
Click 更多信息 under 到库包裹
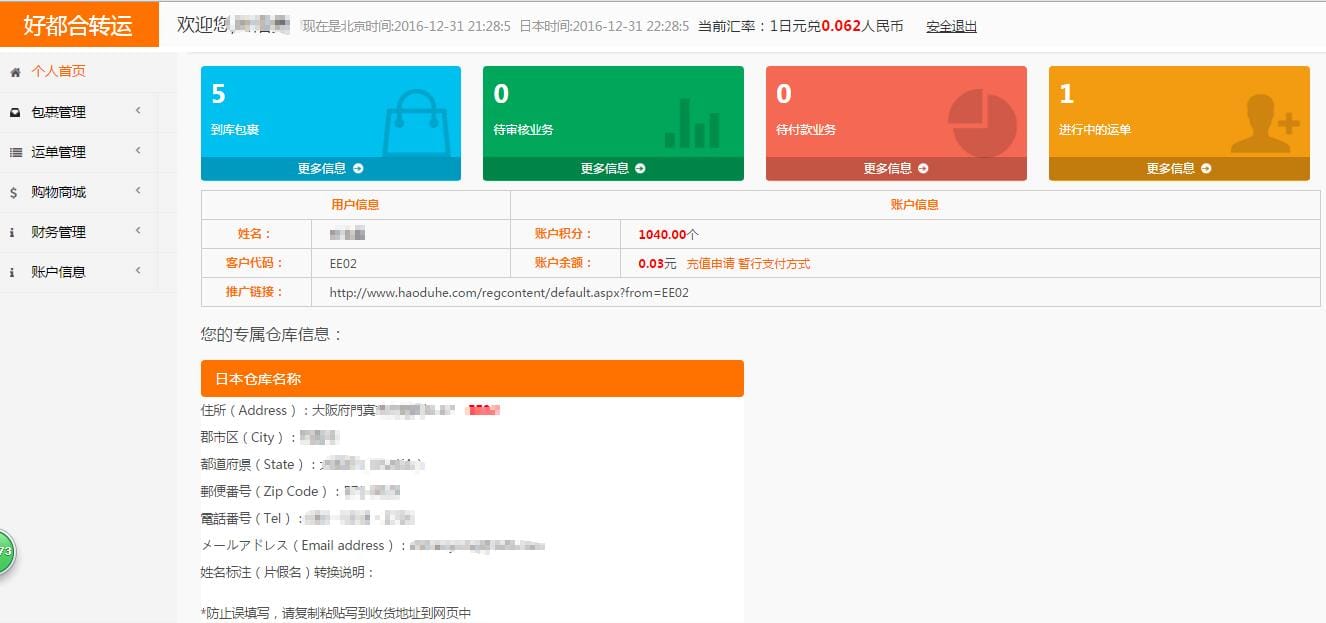coord(331,169)
